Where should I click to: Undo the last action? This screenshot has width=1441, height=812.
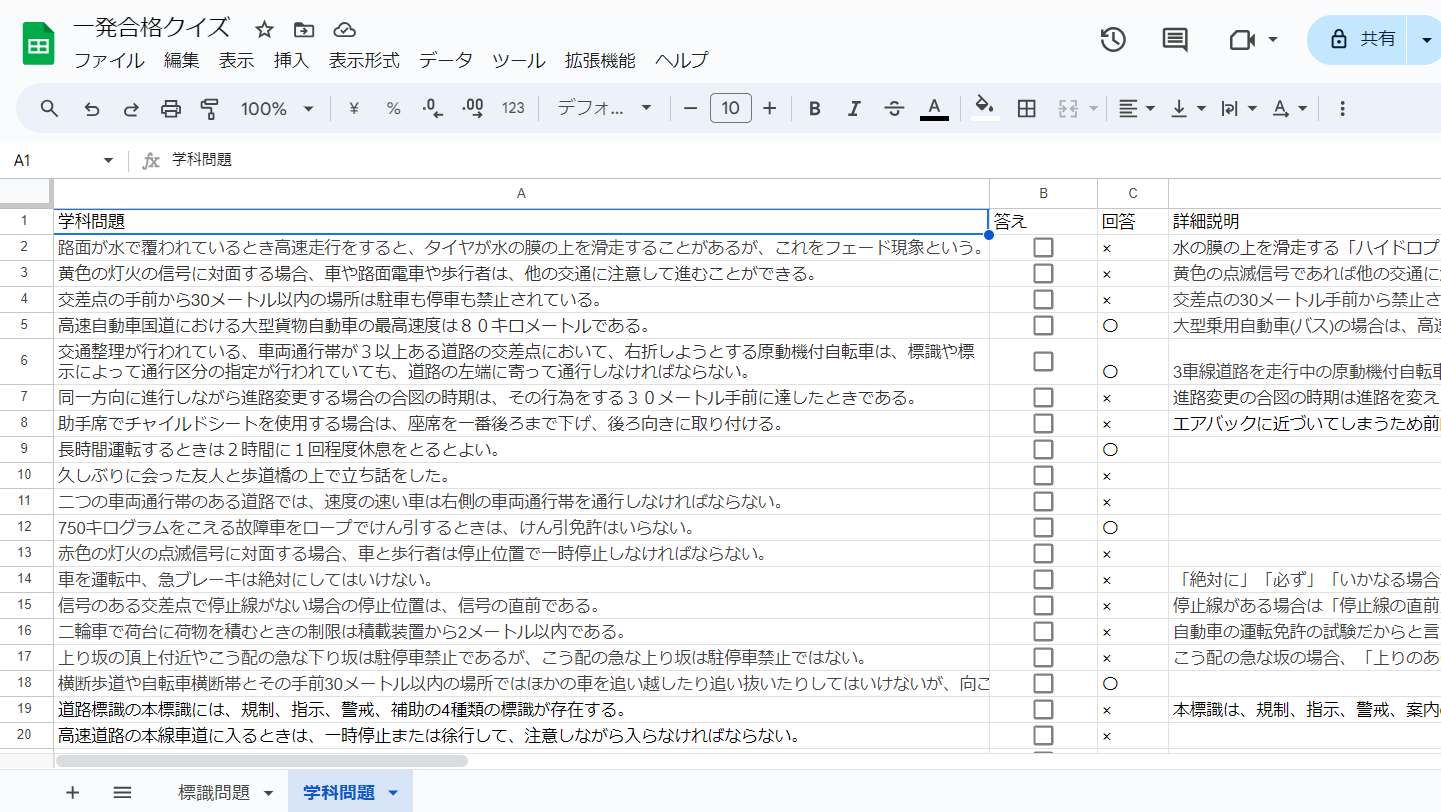click(x=92, y=108)
